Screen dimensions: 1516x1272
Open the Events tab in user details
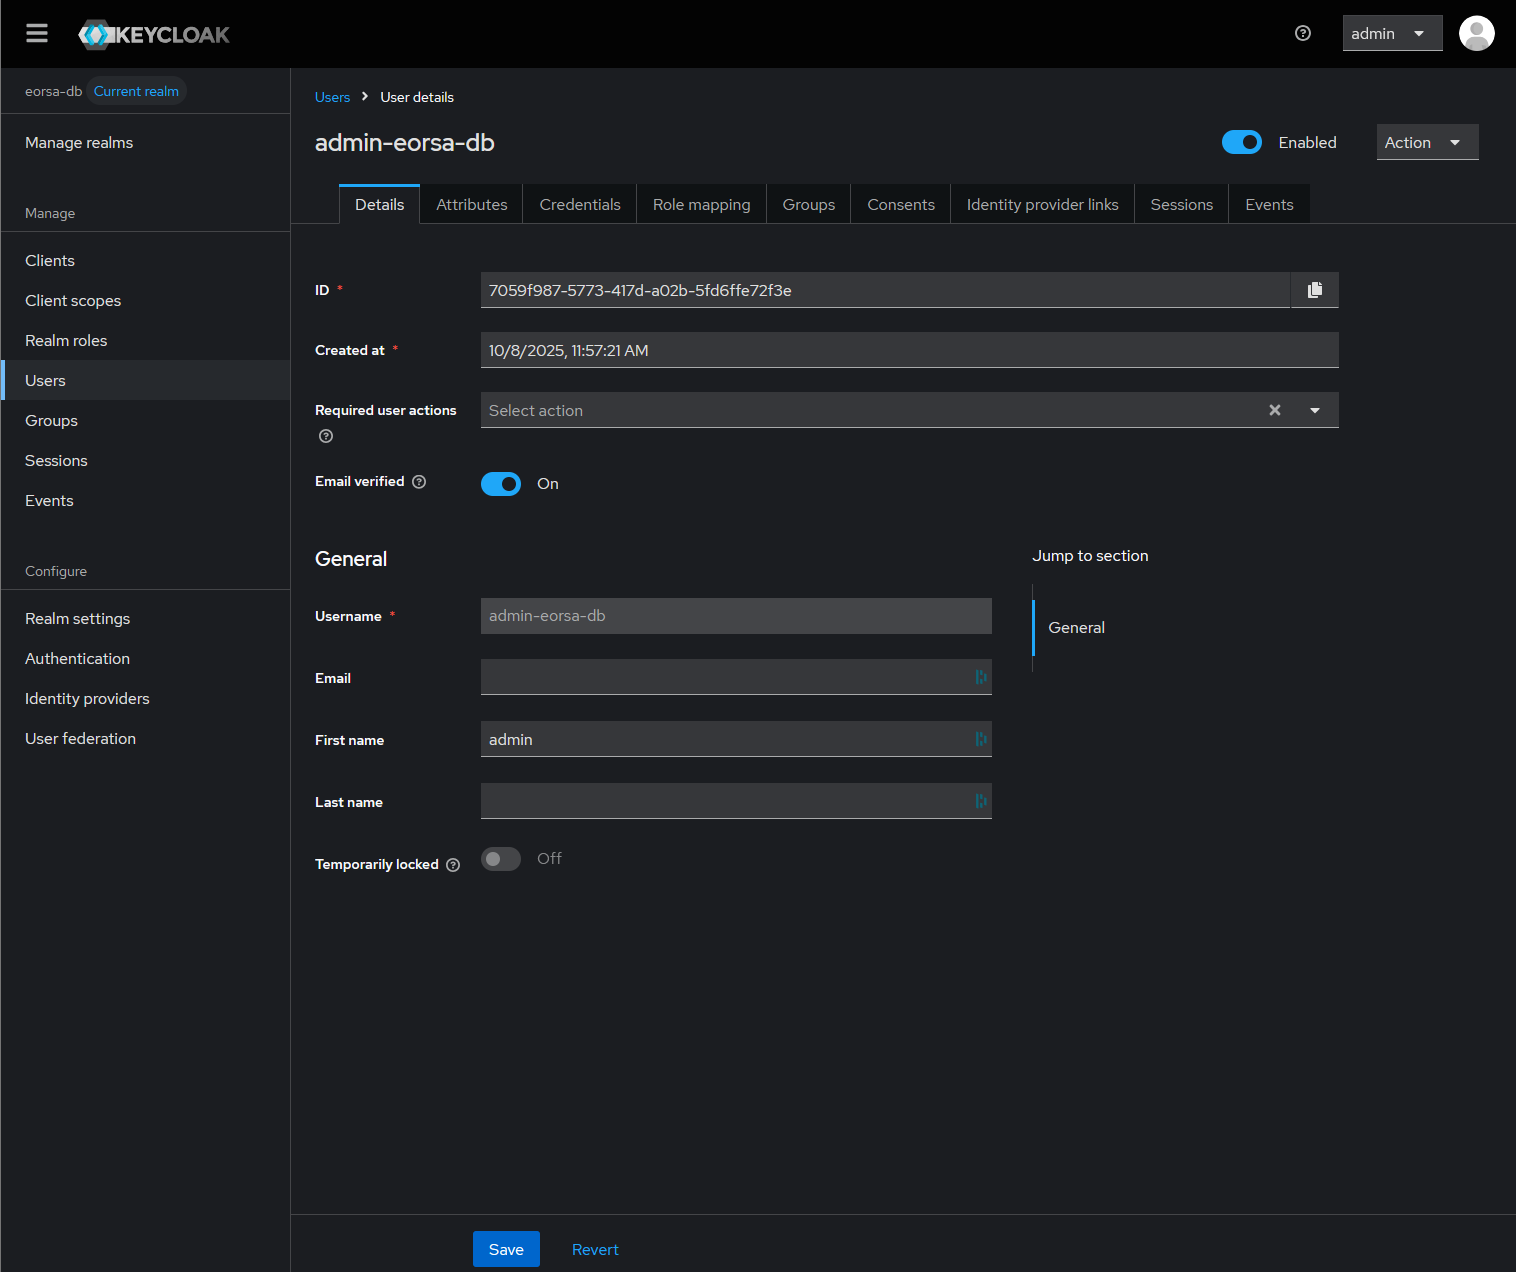(1270, 204)
